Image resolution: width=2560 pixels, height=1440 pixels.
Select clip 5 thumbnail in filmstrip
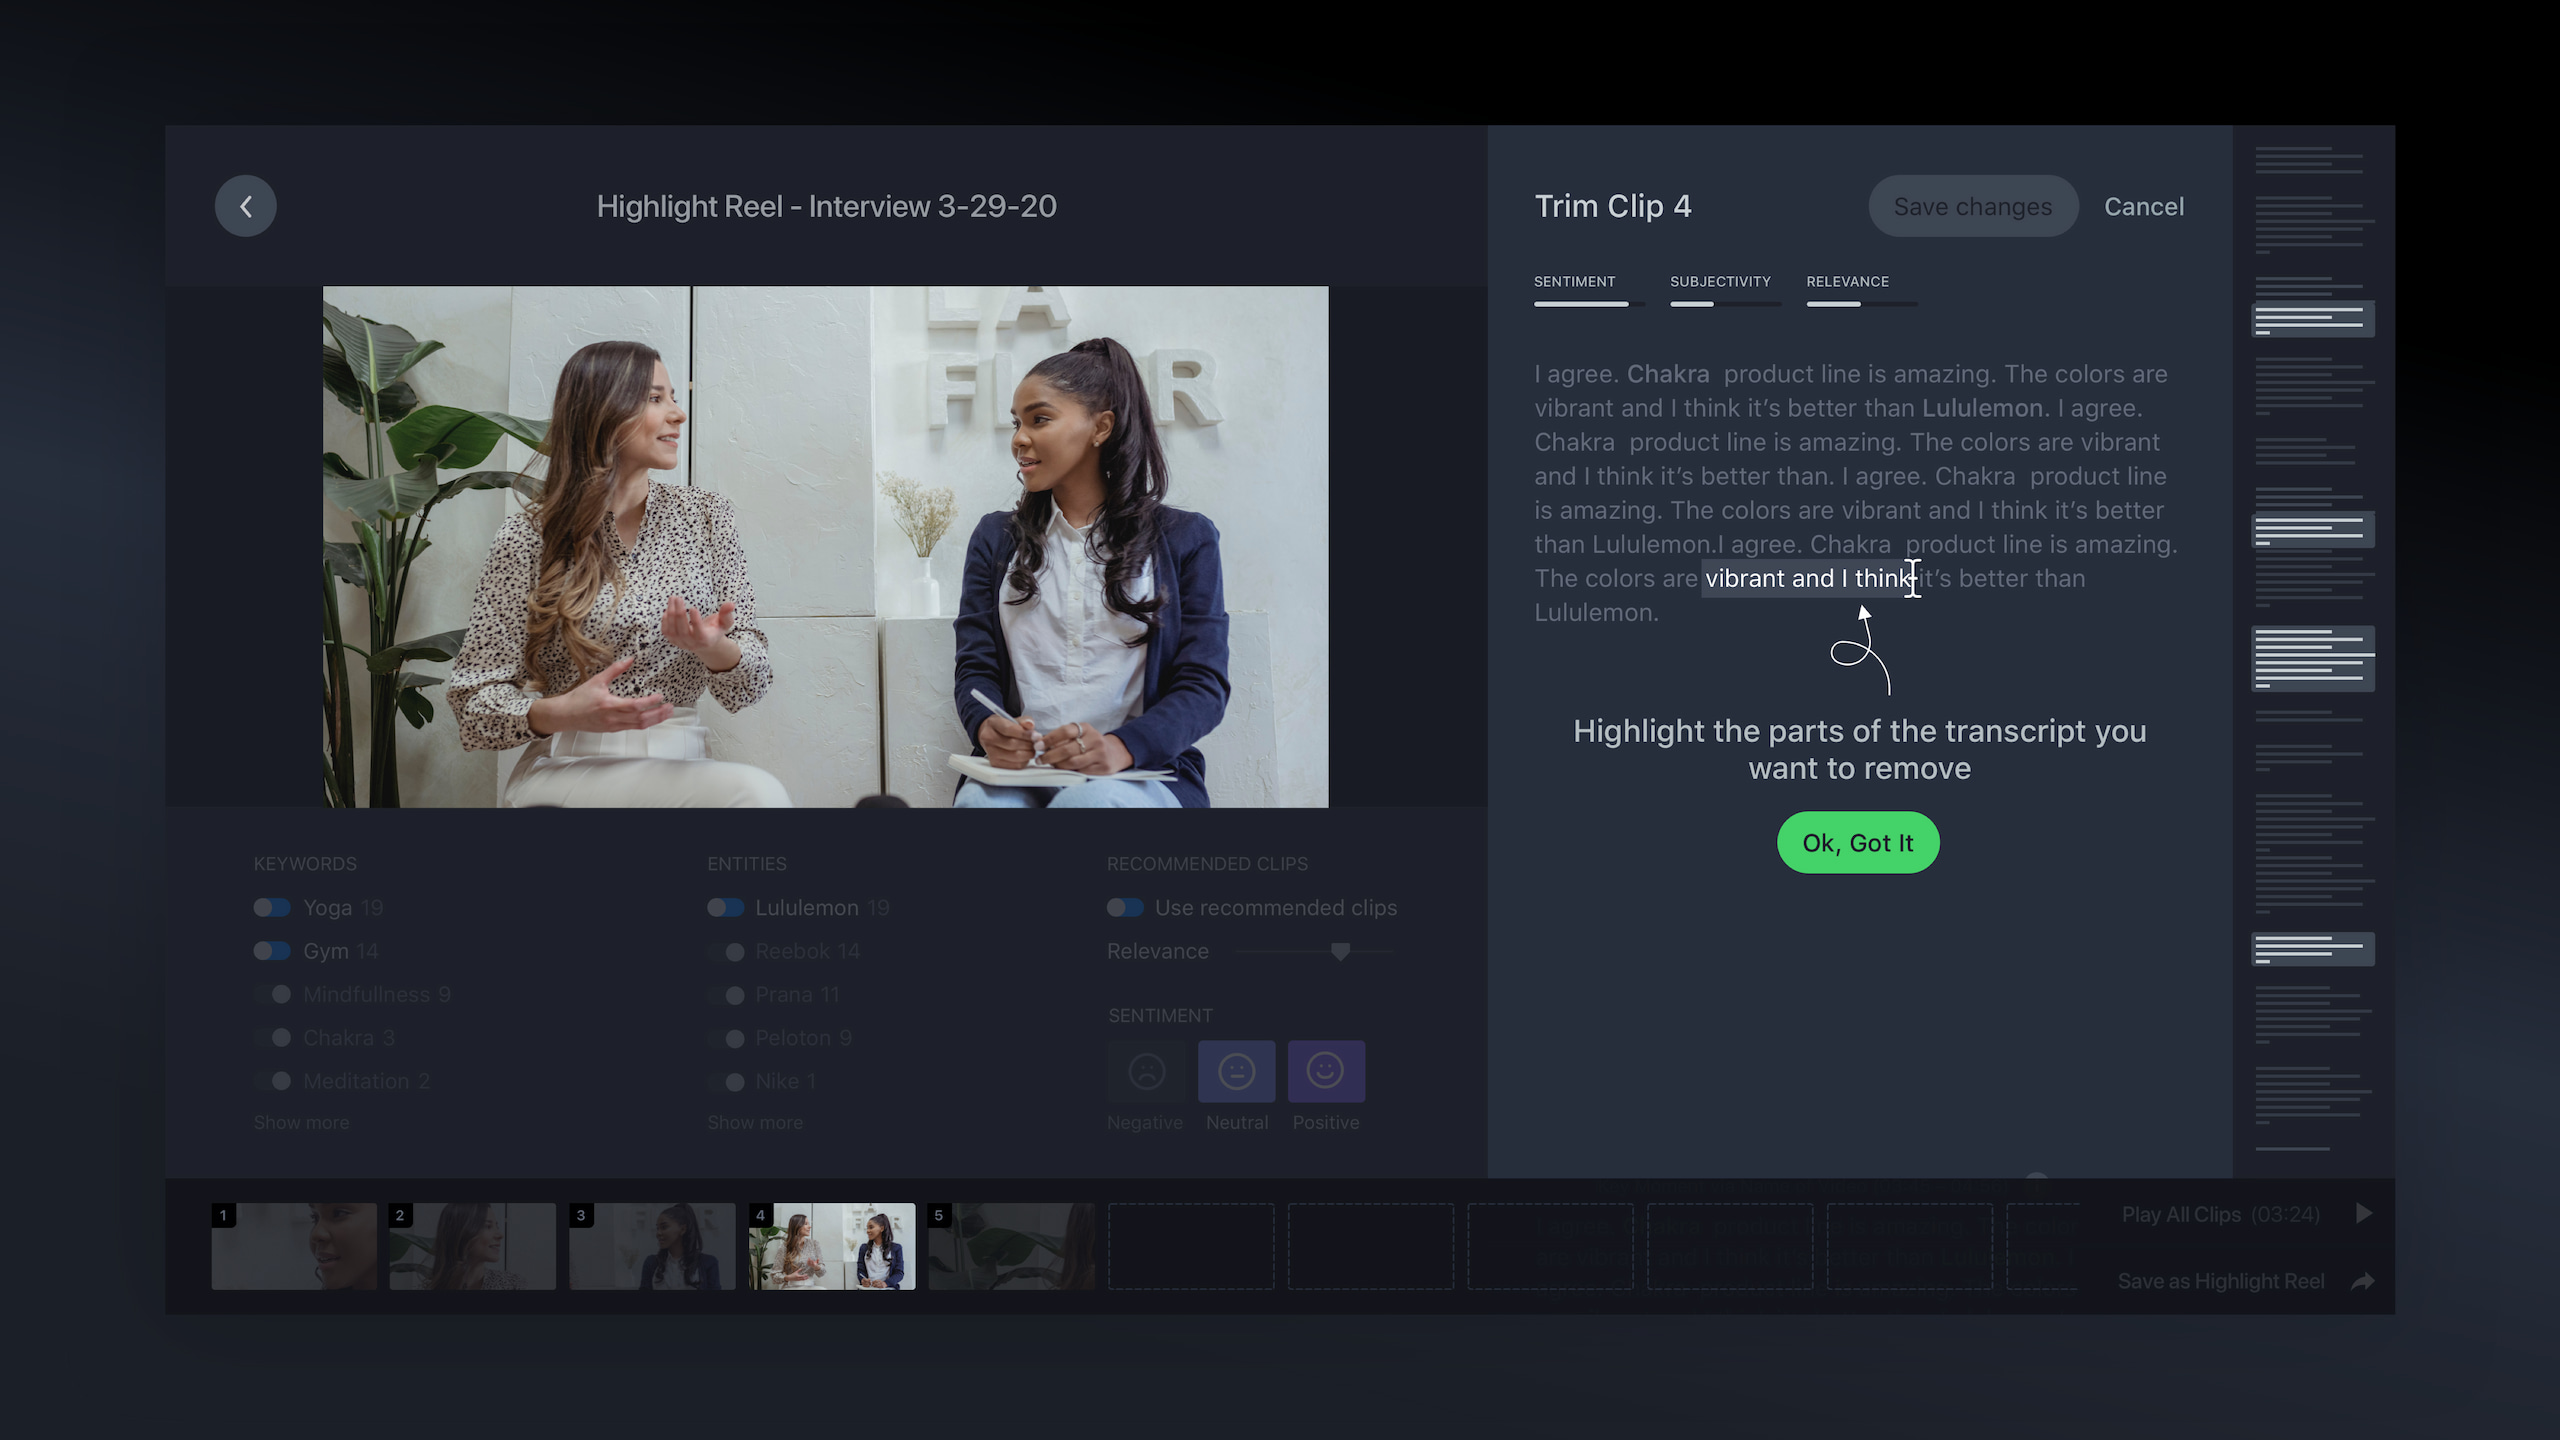click(1011, 1246)
